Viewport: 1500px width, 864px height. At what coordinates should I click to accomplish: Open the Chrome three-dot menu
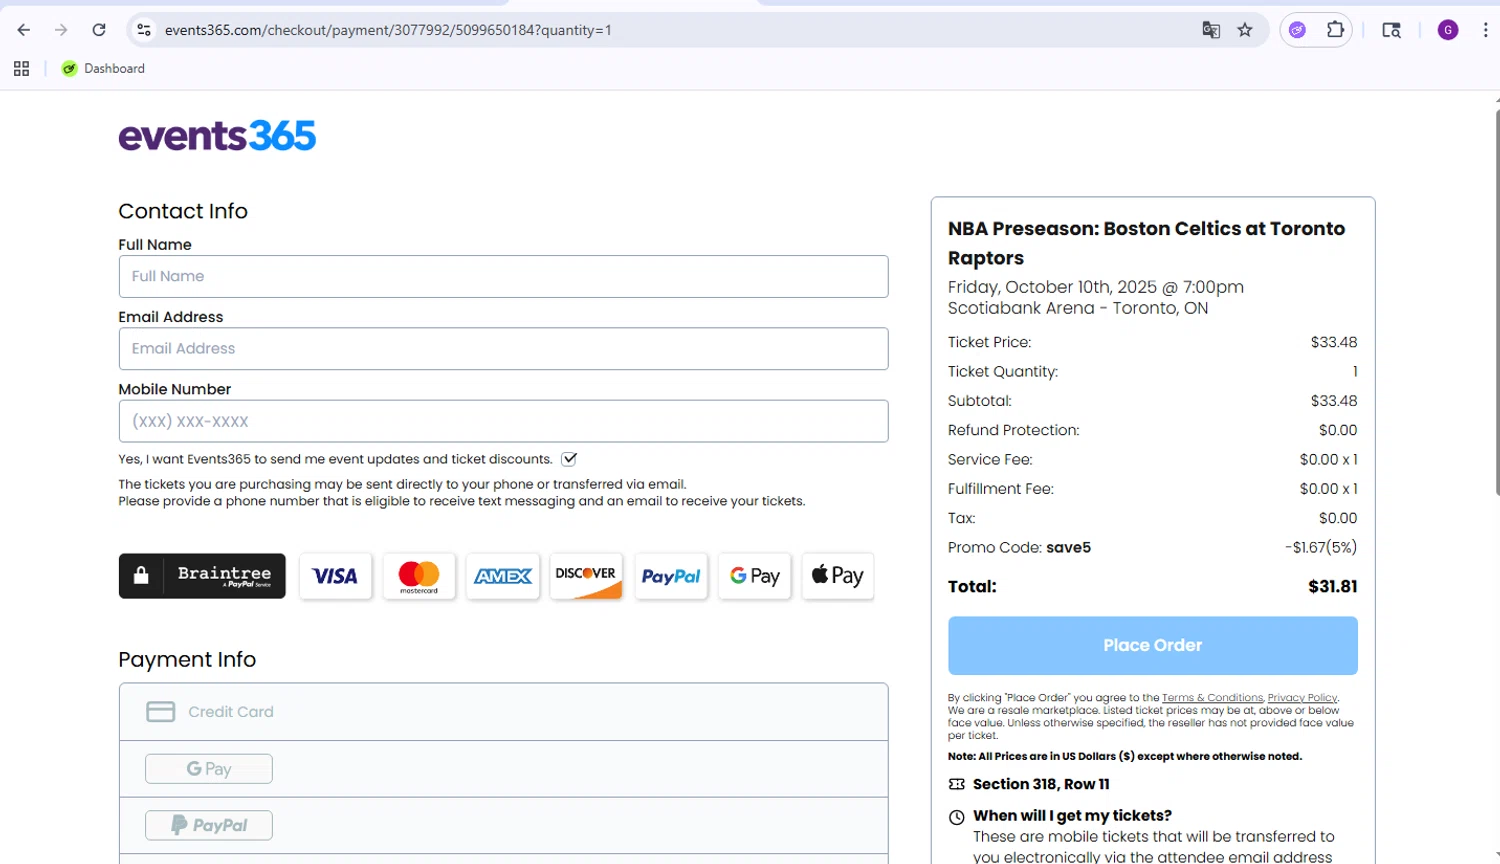click(x=1485, y=30)
